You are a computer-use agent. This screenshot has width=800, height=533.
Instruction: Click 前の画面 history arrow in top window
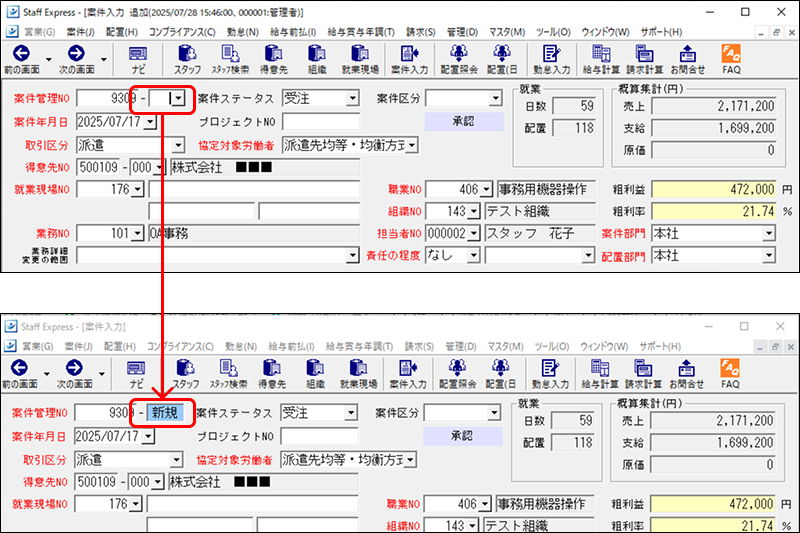click(49, 60)
